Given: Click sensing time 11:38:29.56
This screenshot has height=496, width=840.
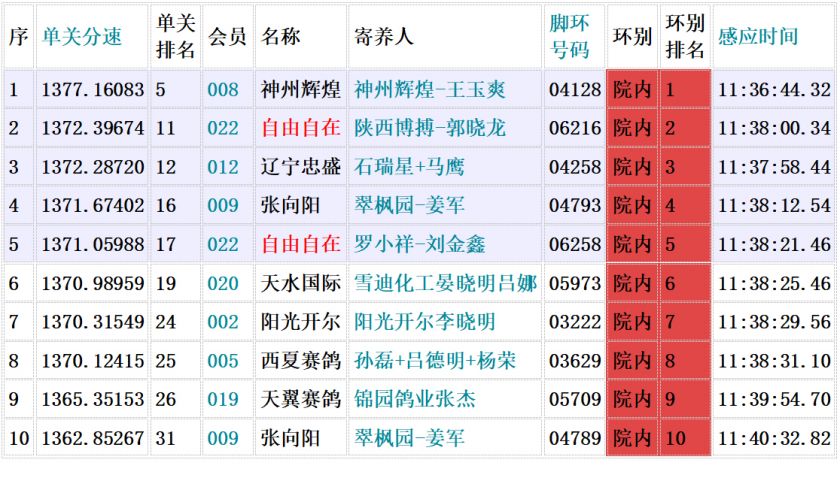Looking at the screenshot, I should pos(775,321).
